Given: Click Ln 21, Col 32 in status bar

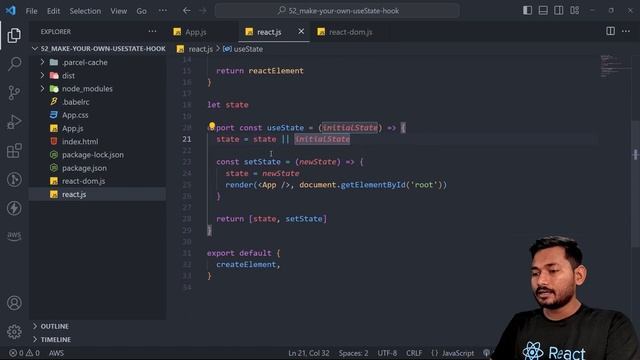Looking at the screenshot, I should coord(309,353).
